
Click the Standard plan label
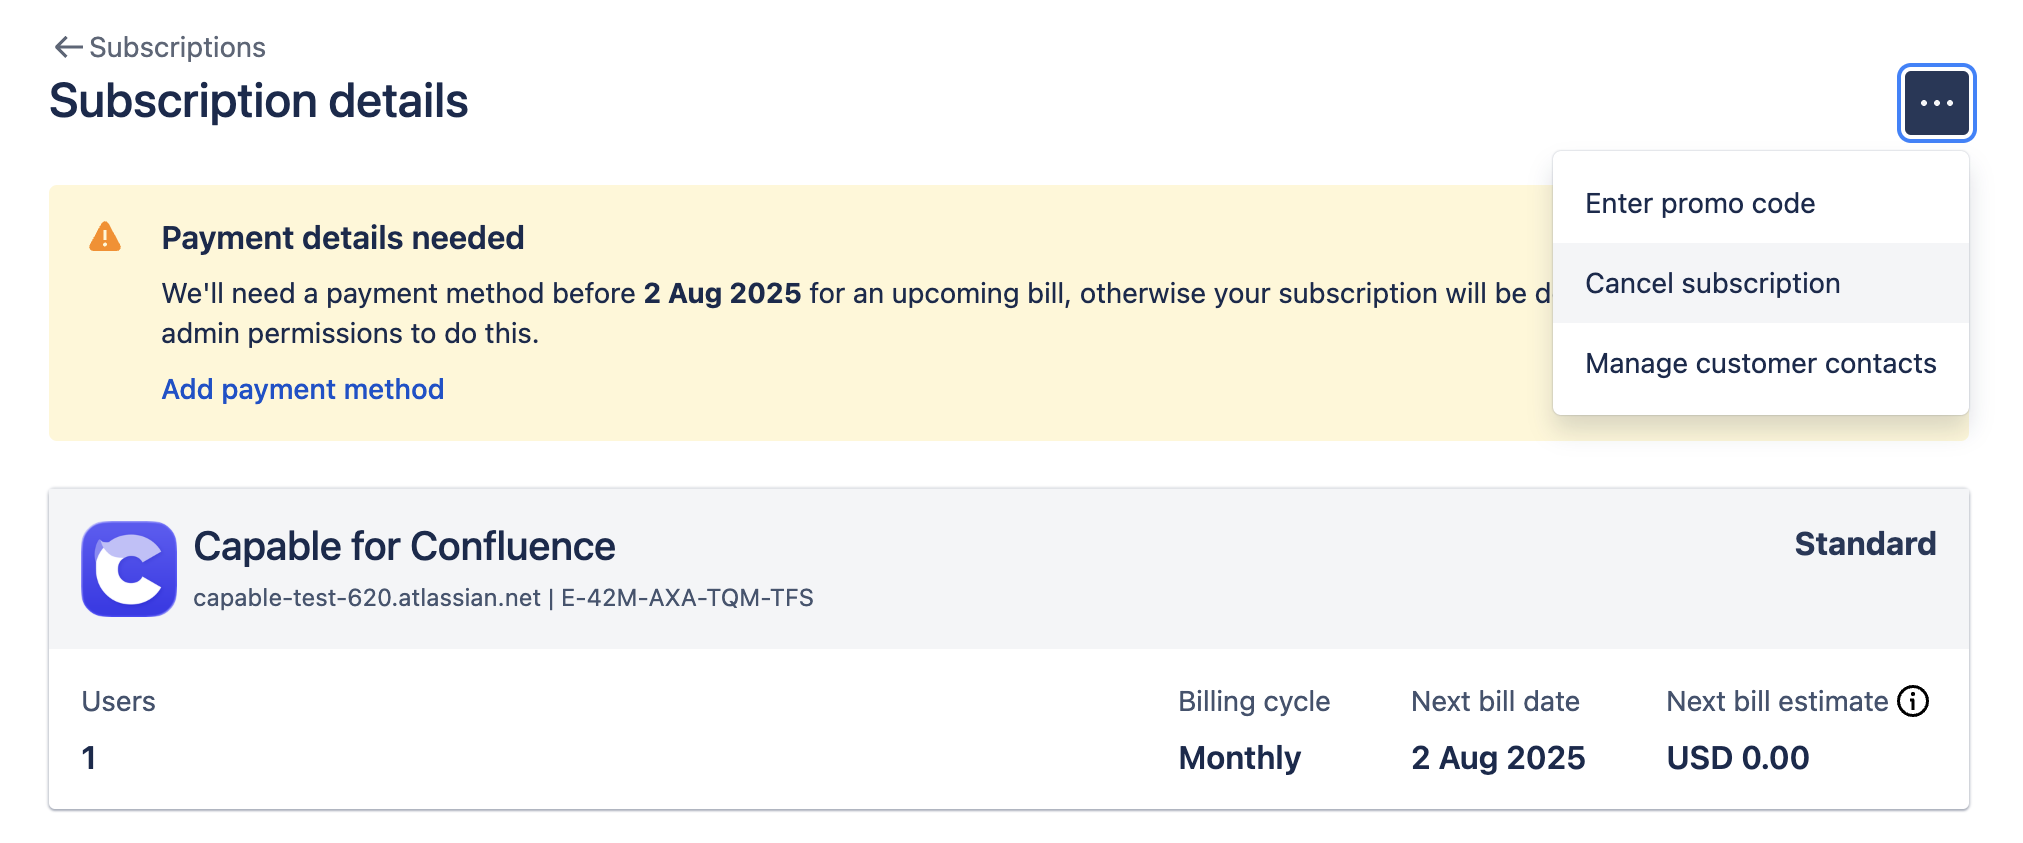click(1864, 544)
